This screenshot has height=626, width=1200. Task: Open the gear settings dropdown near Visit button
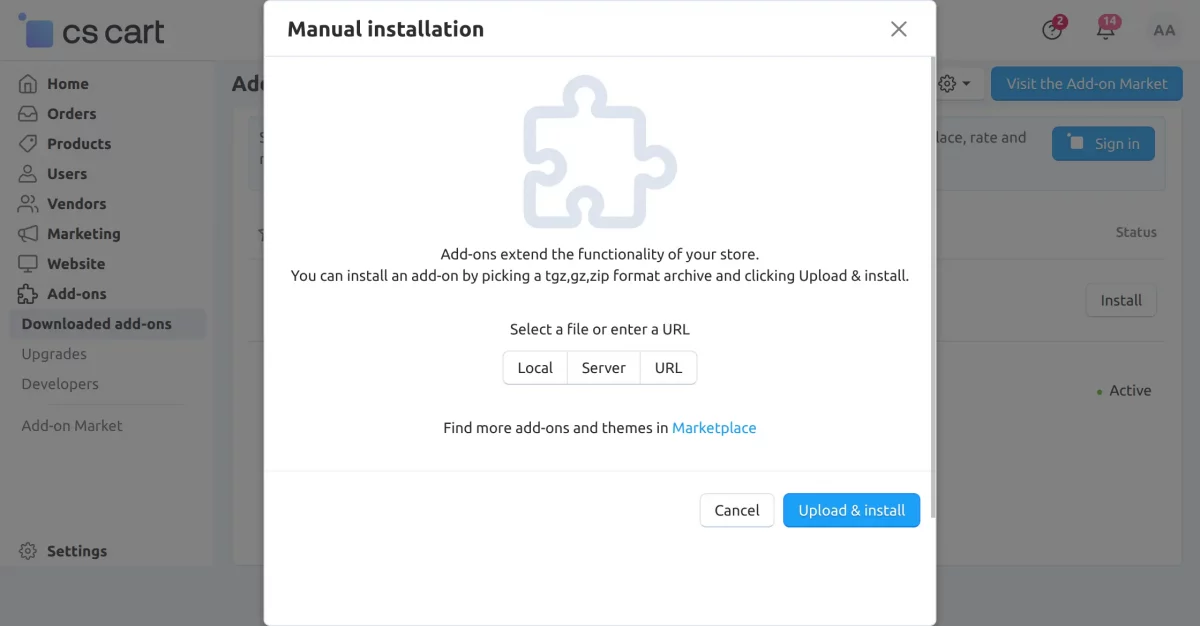951,84
